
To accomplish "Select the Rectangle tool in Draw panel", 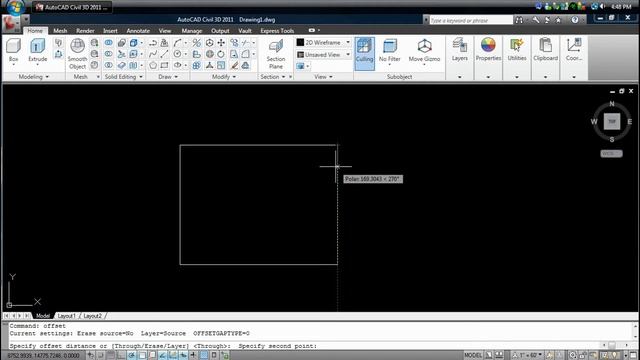I will click(164, 65).
